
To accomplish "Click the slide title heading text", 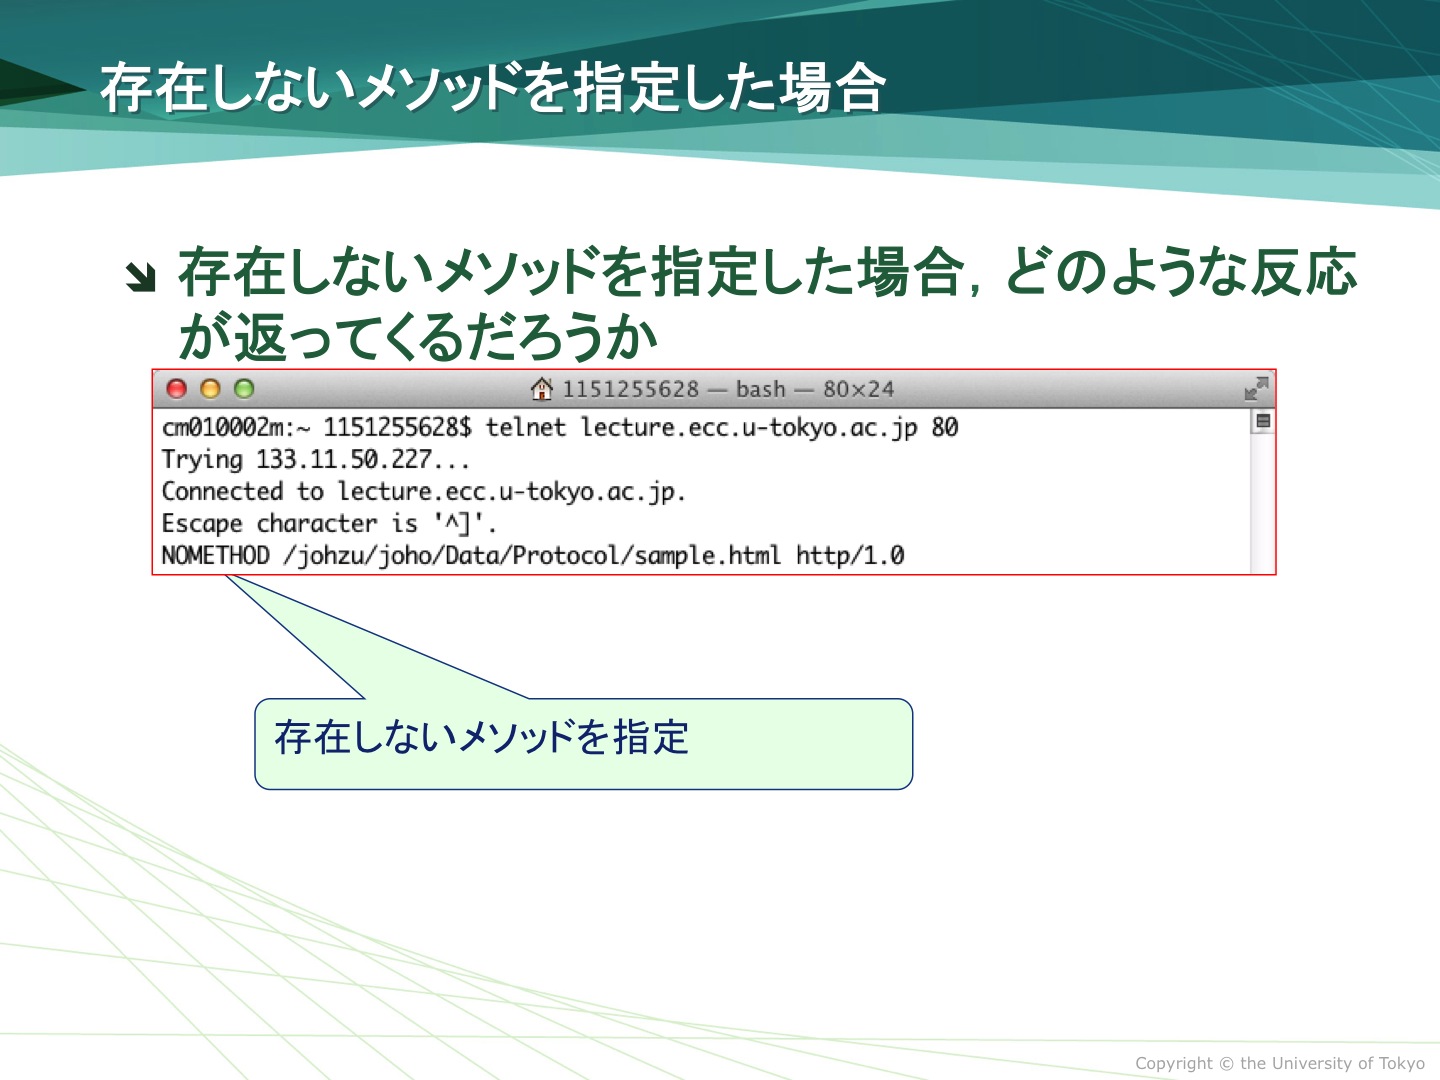I will [493, 88].
